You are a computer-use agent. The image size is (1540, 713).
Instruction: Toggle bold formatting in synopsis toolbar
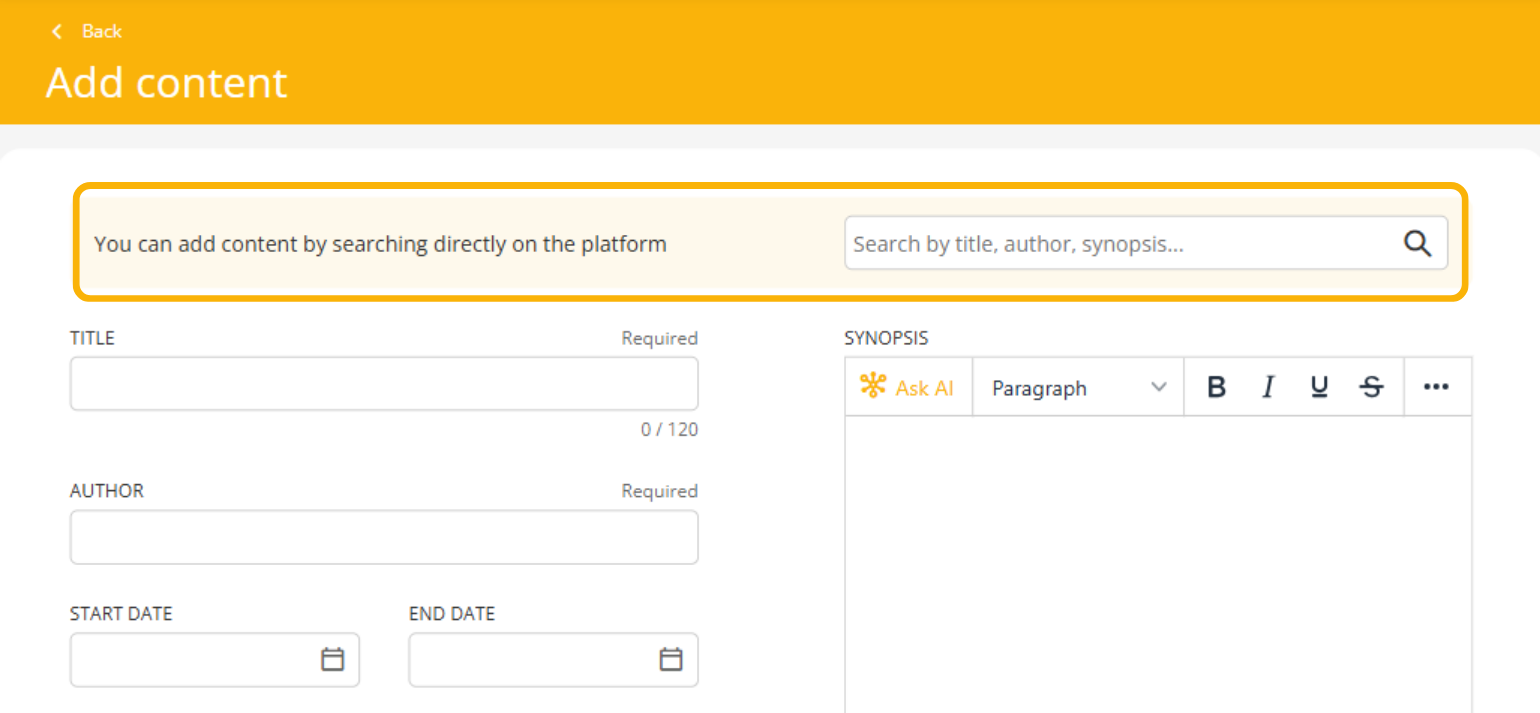point(1216,387)
